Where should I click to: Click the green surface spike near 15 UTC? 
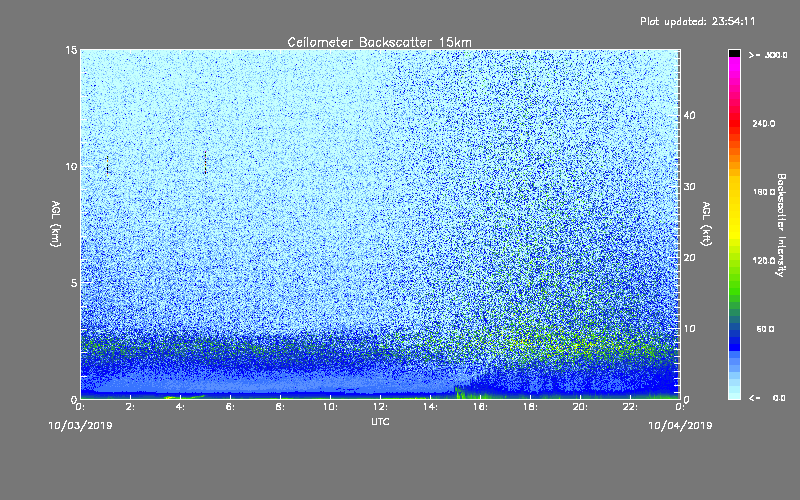458,392
